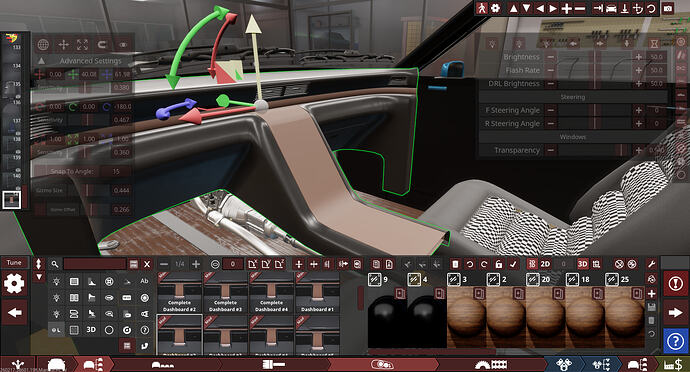Select the 3D fixture category

[91, 329]
